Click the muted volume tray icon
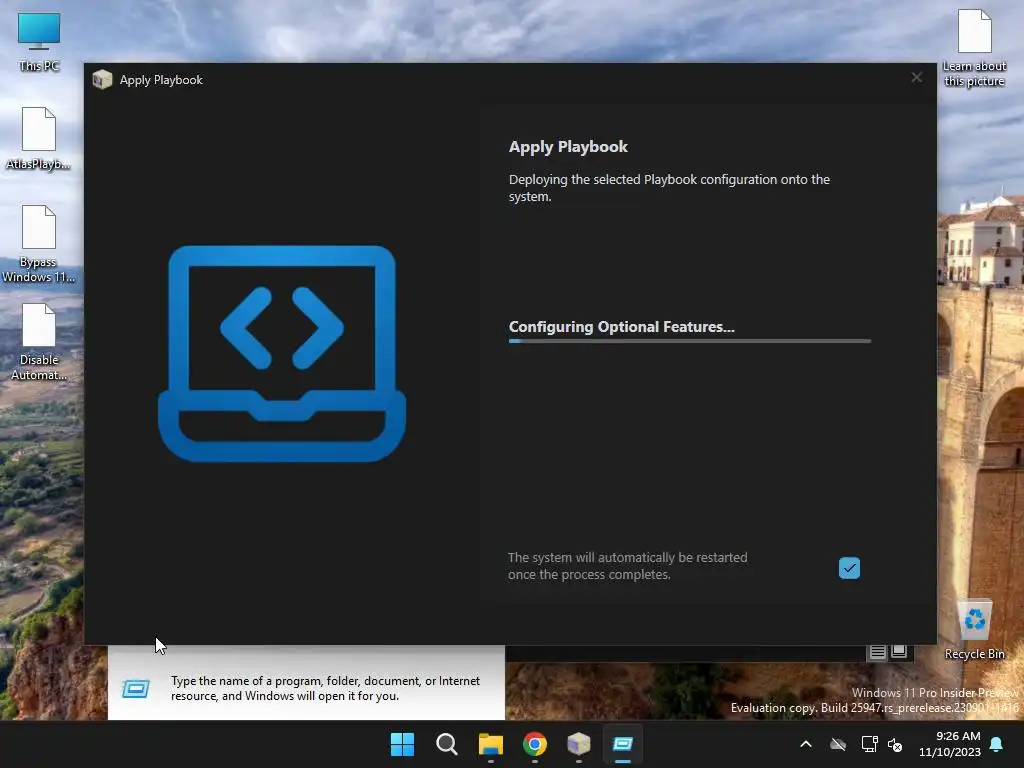The width and height of the screenshot is (1024, 768). pyautogui.click(x=895, y=744)
